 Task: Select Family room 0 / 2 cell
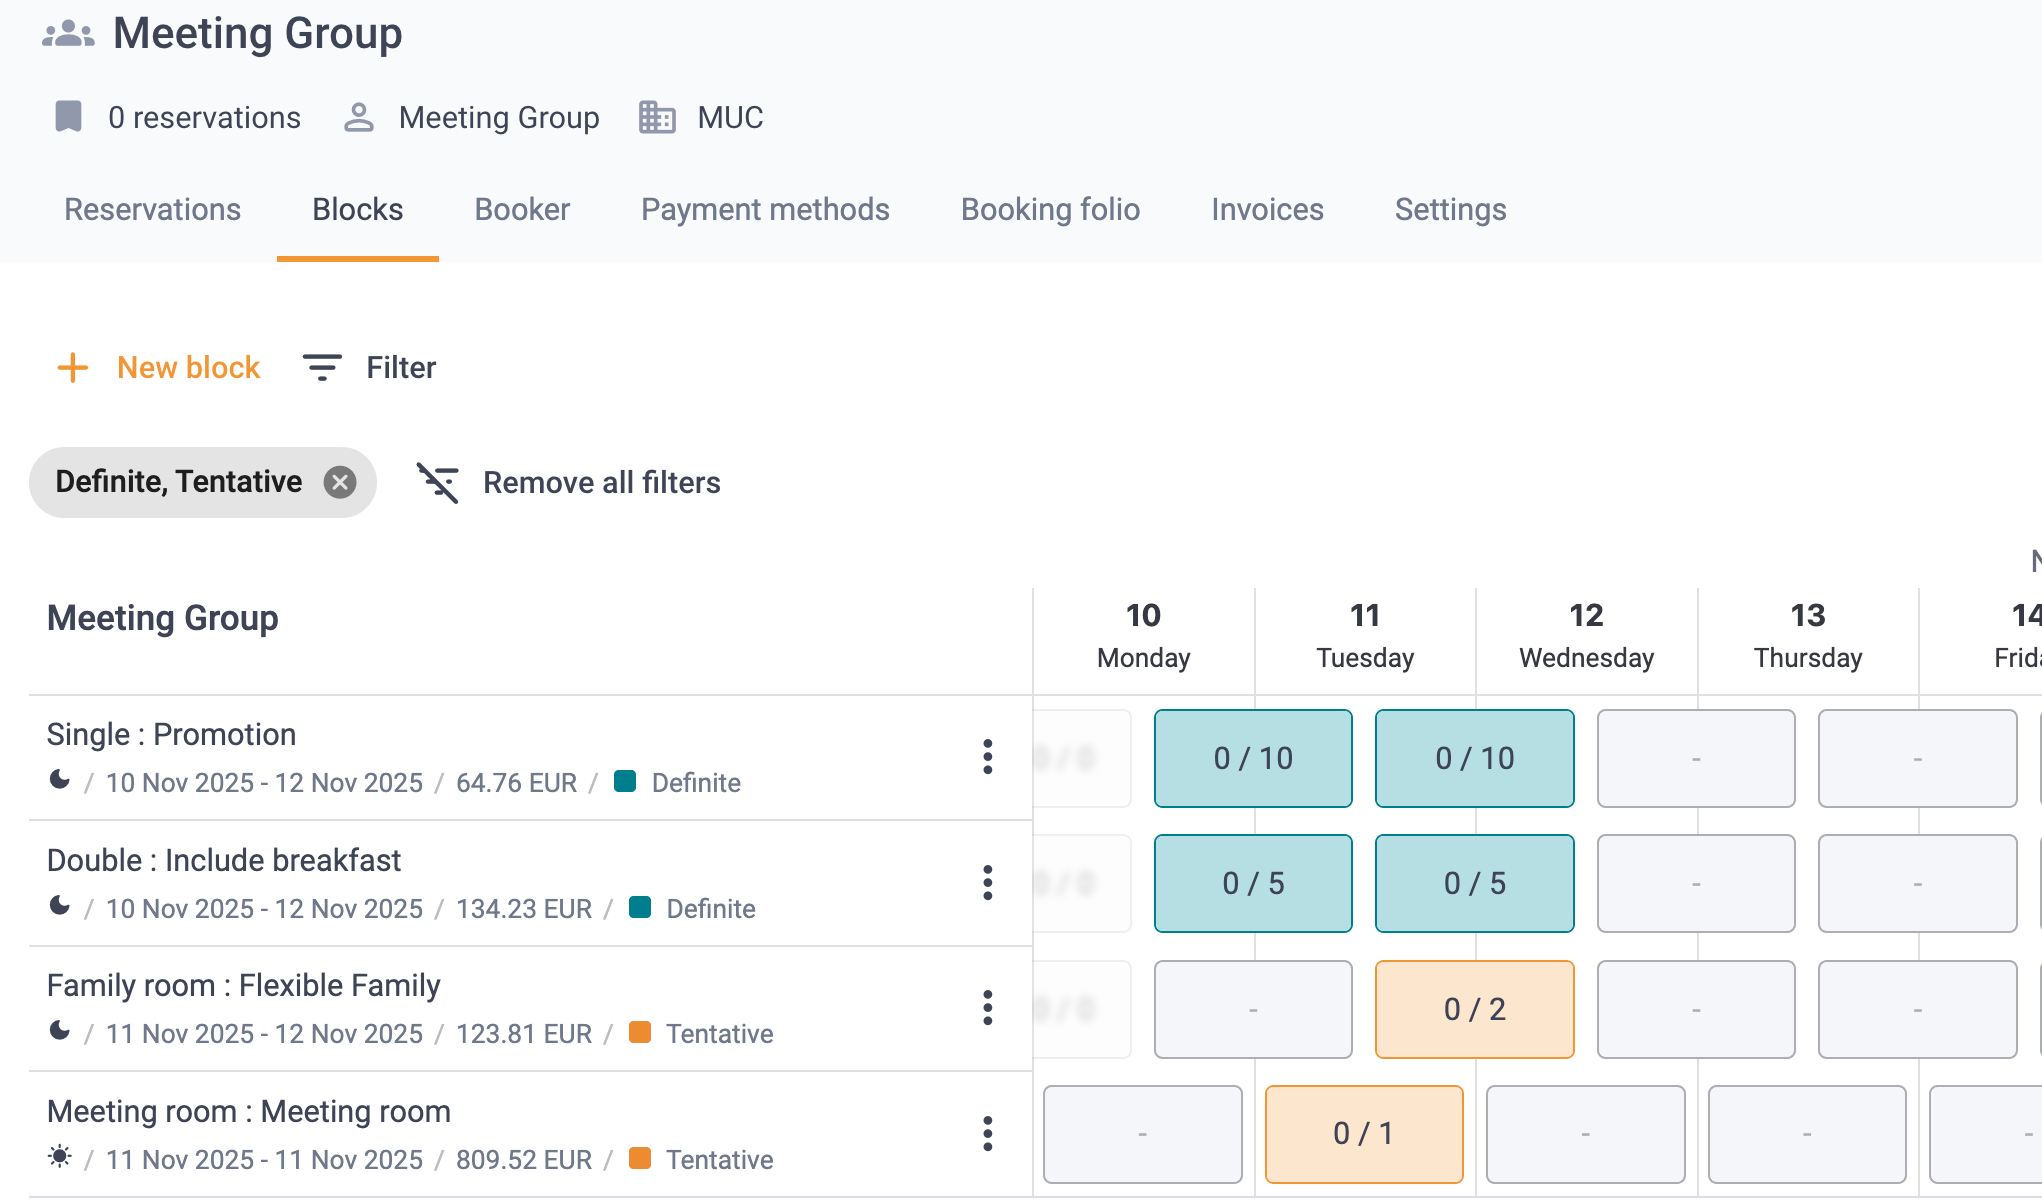coord(1475,1009)
